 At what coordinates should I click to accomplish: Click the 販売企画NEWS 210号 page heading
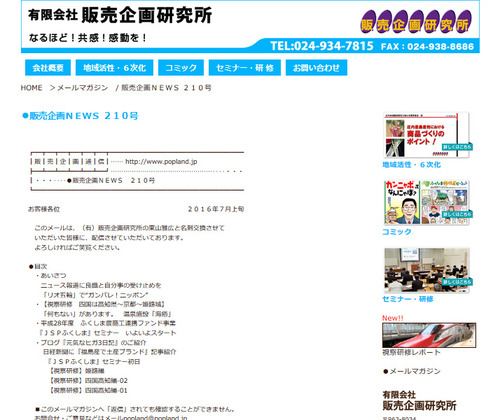click(x=80, y=116)
